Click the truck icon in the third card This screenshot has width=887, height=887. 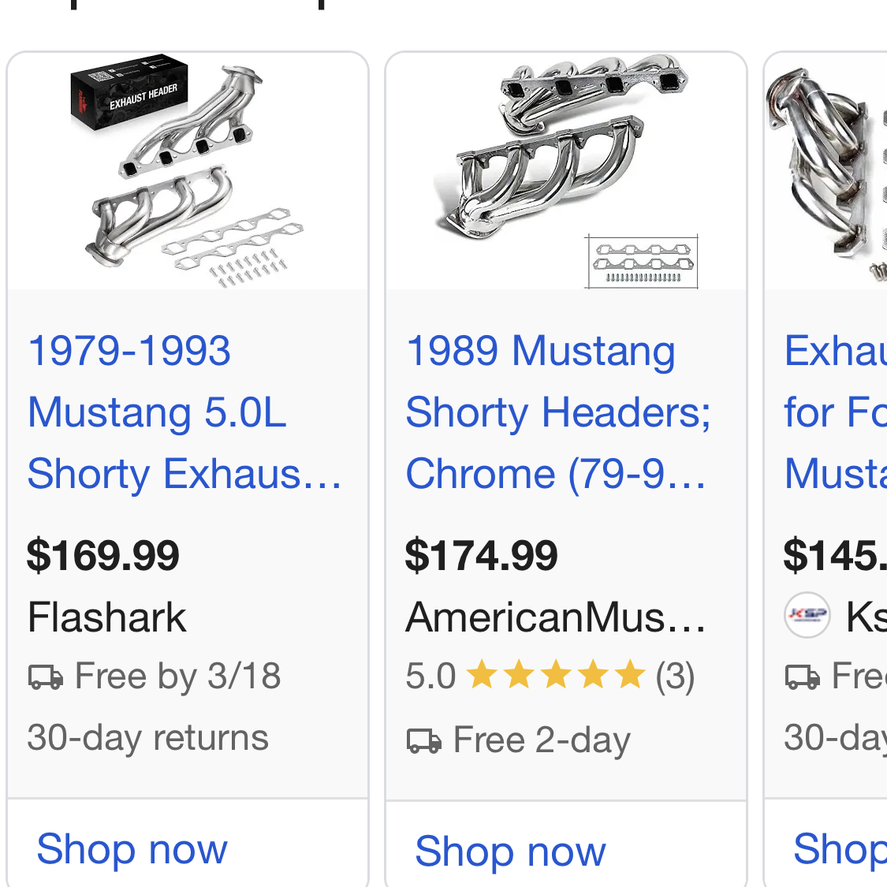pos(802,677)
